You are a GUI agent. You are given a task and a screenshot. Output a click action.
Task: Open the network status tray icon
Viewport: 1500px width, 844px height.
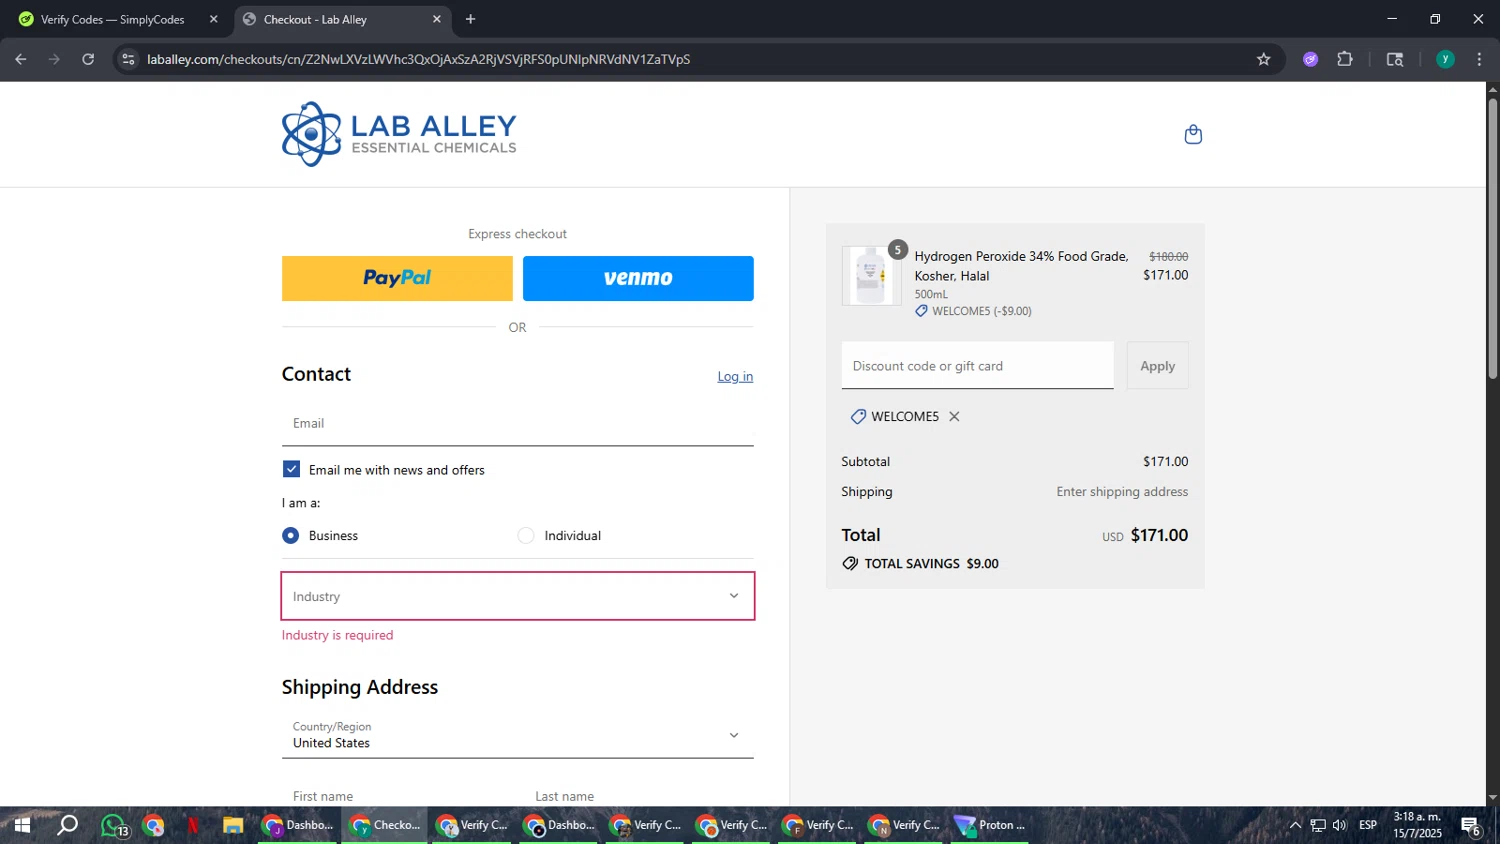(x=1318, y=826)
